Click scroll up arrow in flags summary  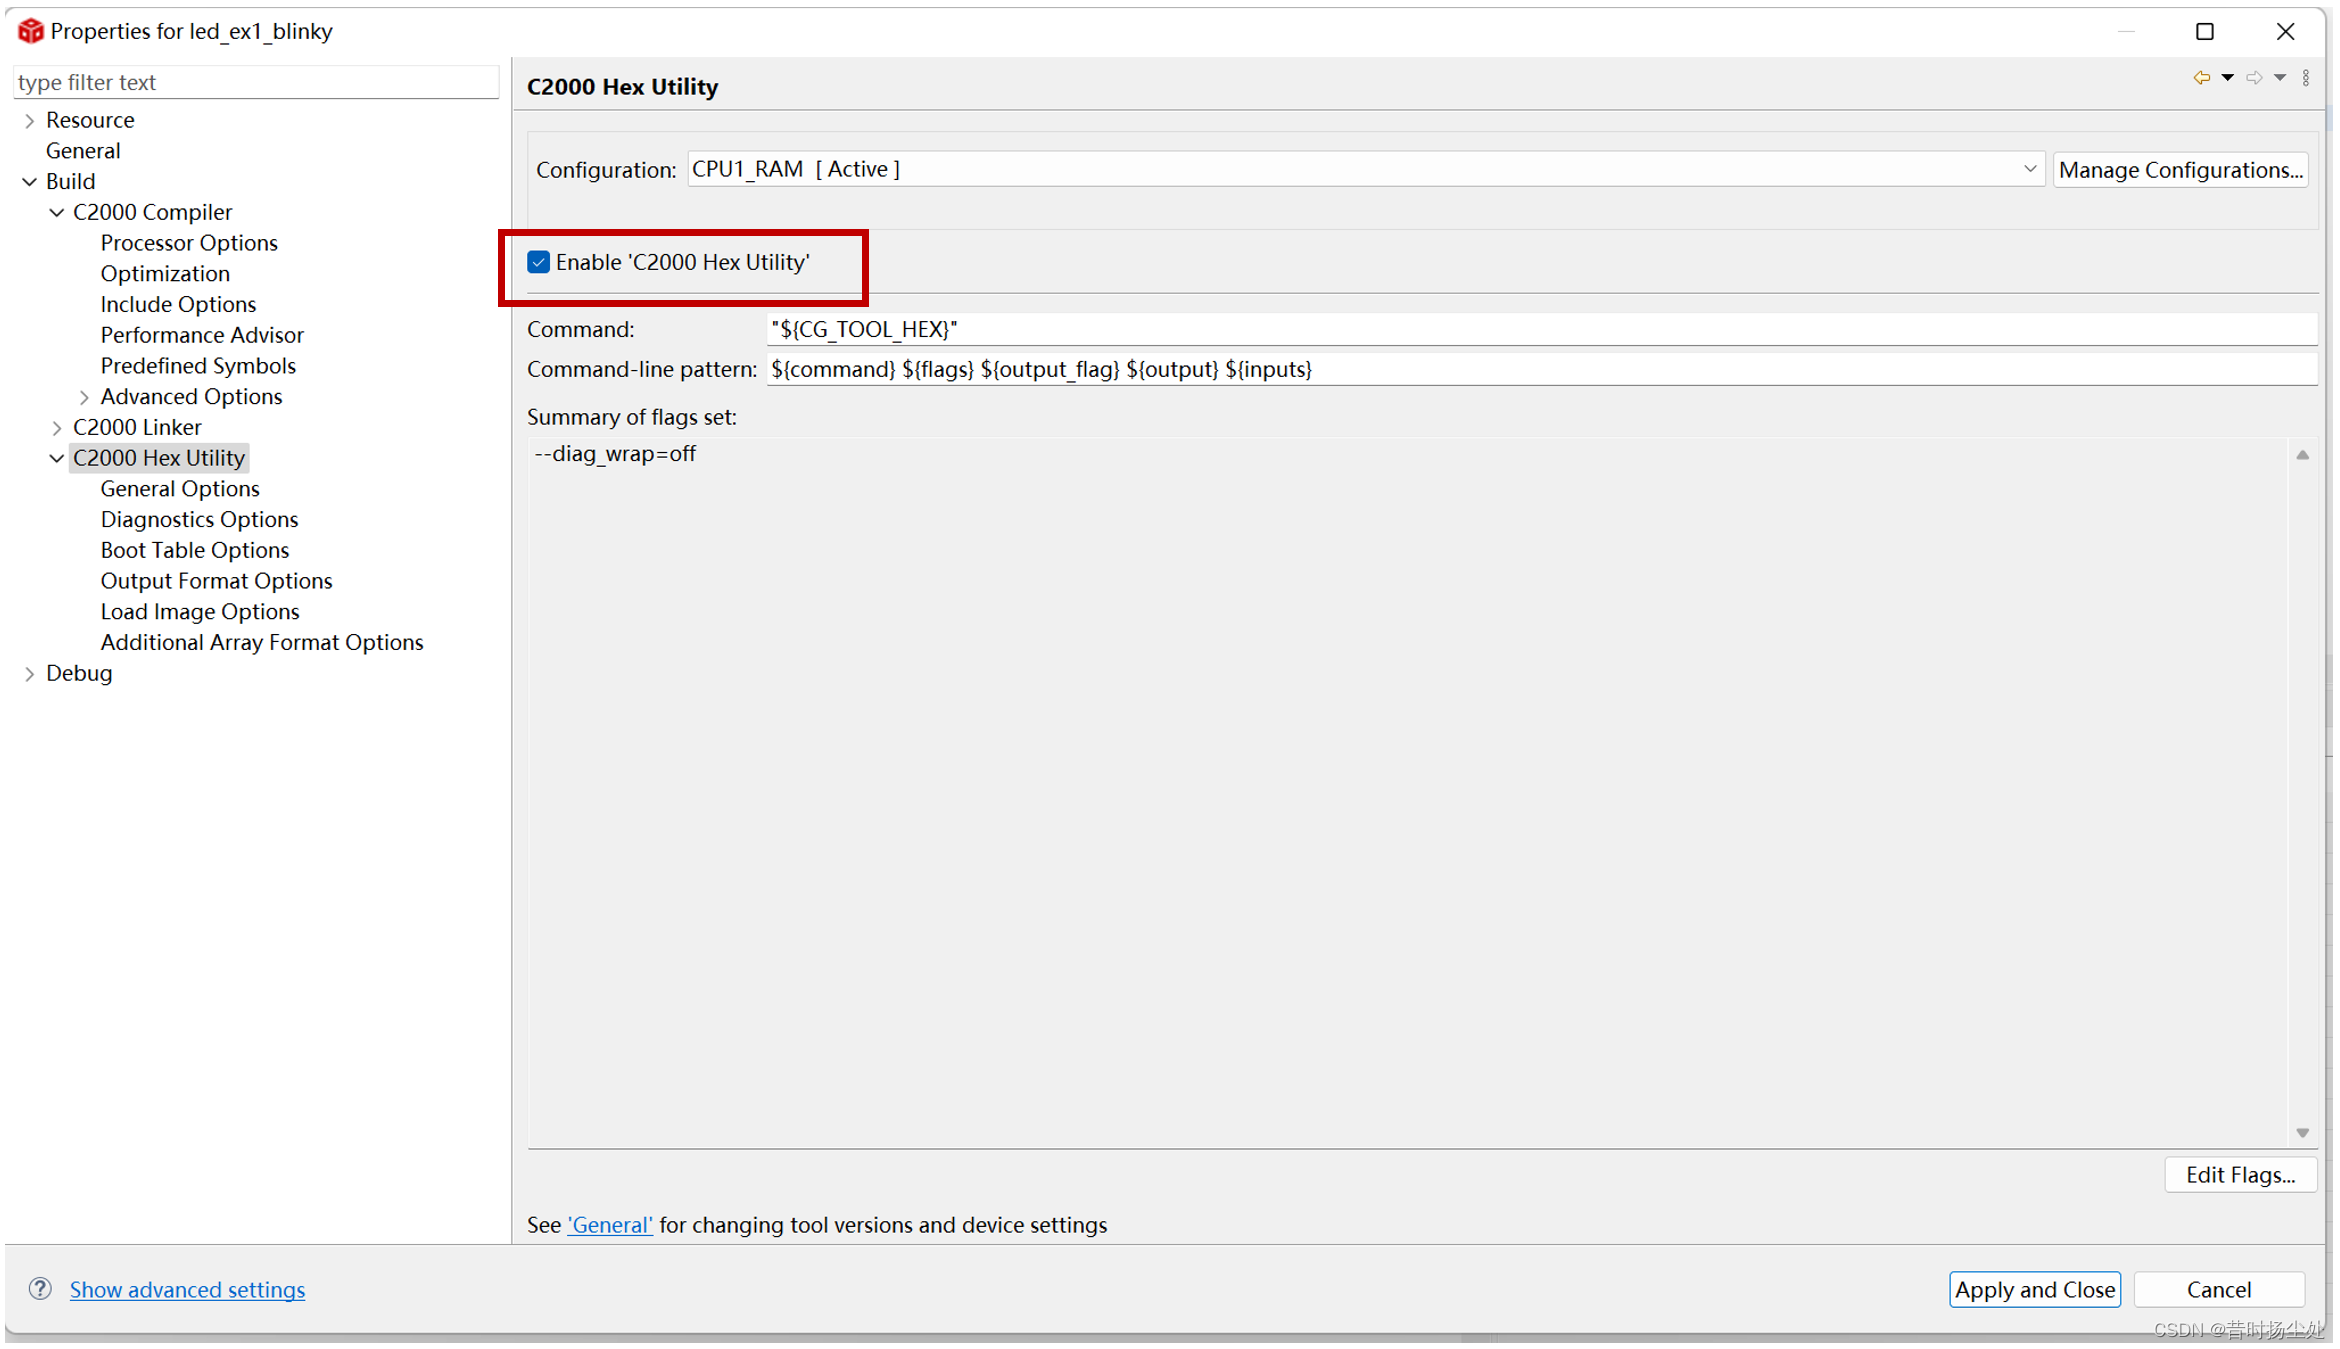tap(2302, 455)
